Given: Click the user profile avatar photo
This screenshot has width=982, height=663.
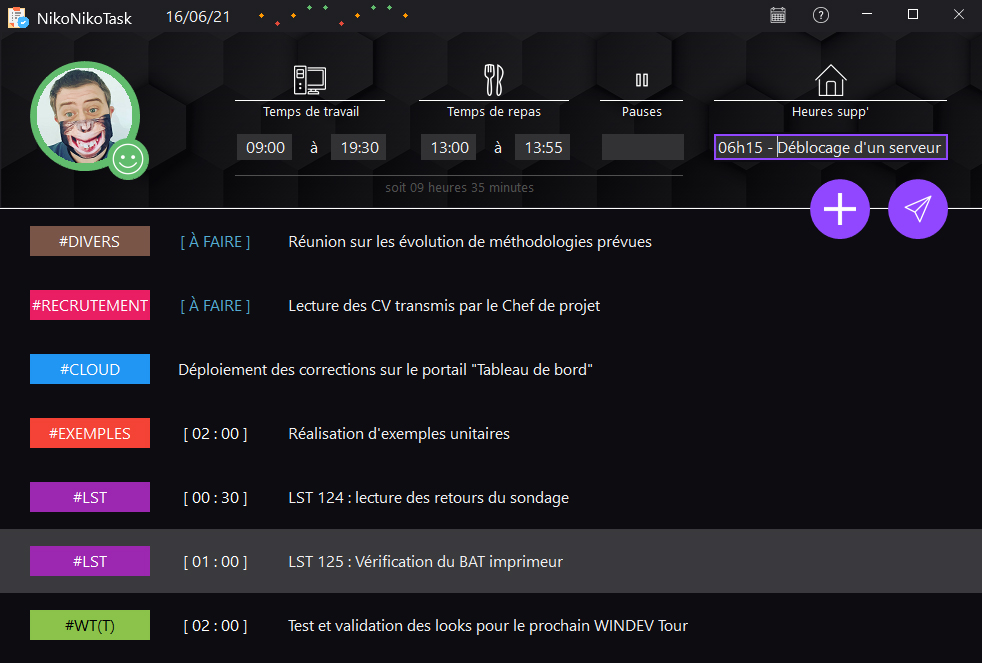Looking at the screenshot, I should point(82,116).
